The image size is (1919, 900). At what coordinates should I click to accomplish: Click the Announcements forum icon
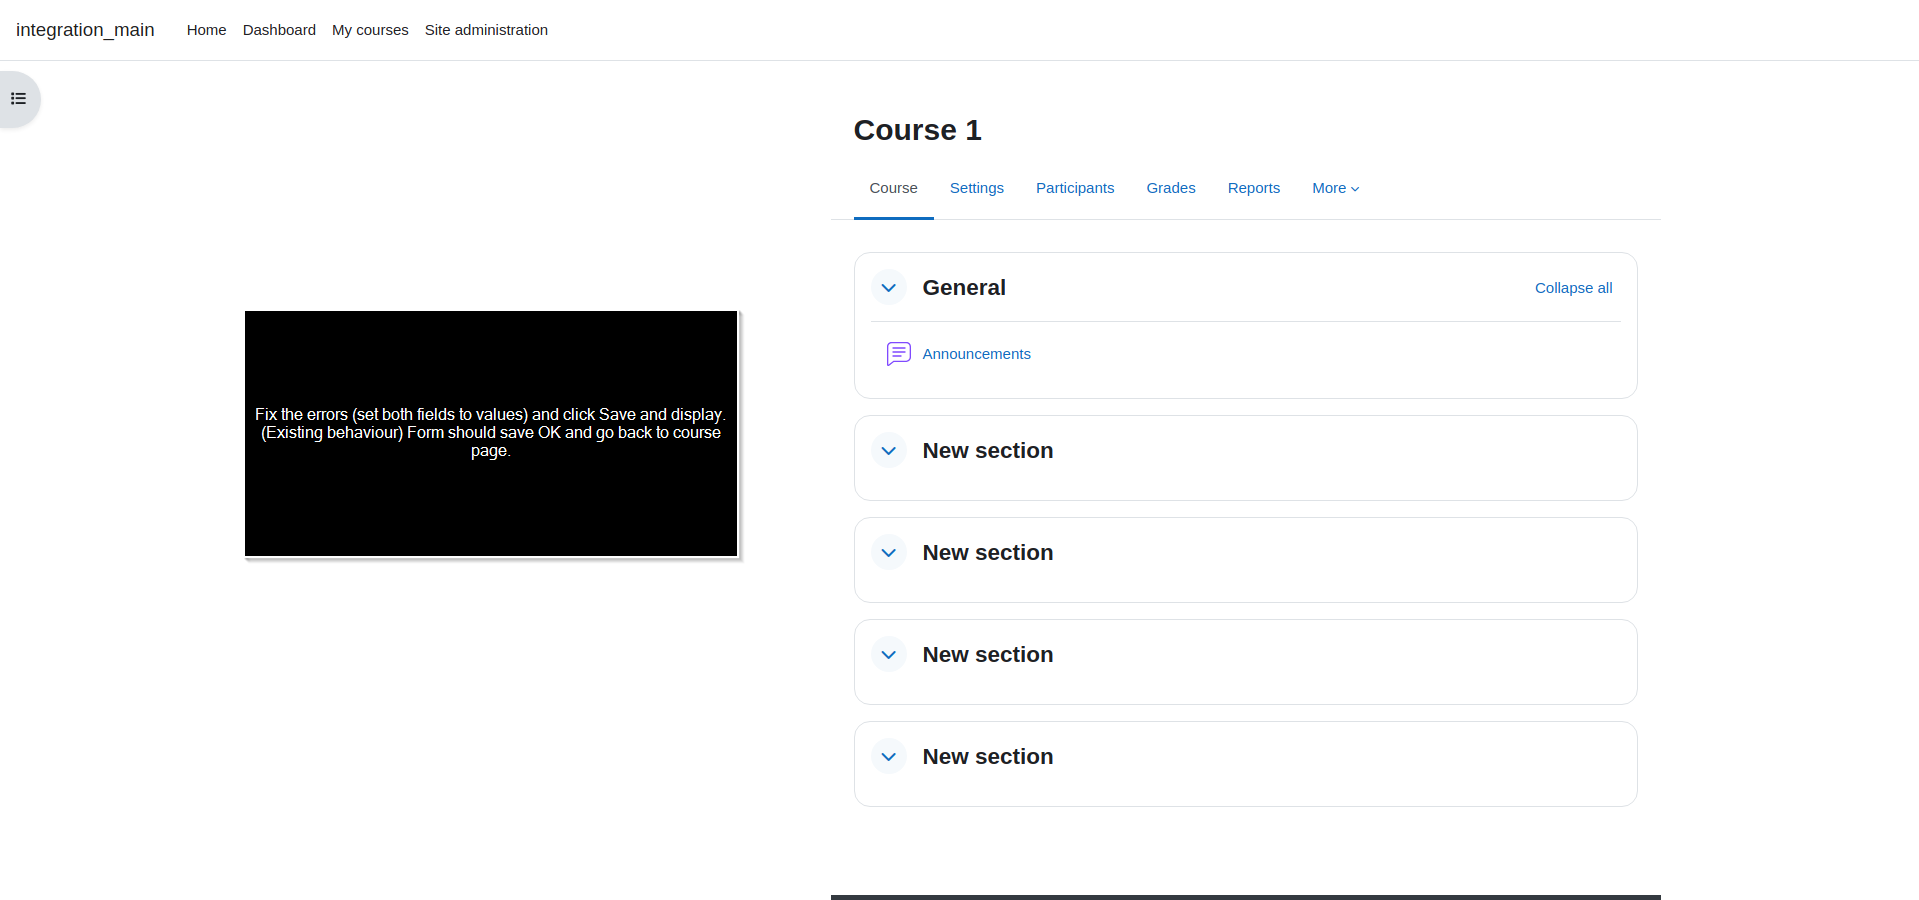coord(898,354)
